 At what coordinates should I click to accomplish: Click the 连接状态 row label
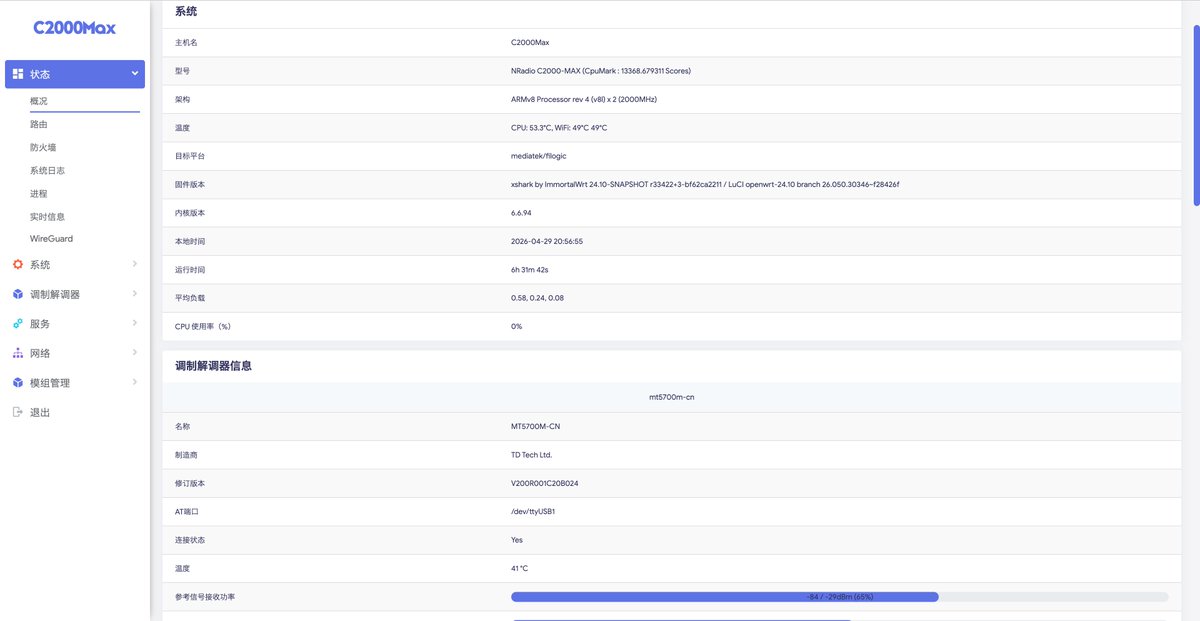[190, 540]
